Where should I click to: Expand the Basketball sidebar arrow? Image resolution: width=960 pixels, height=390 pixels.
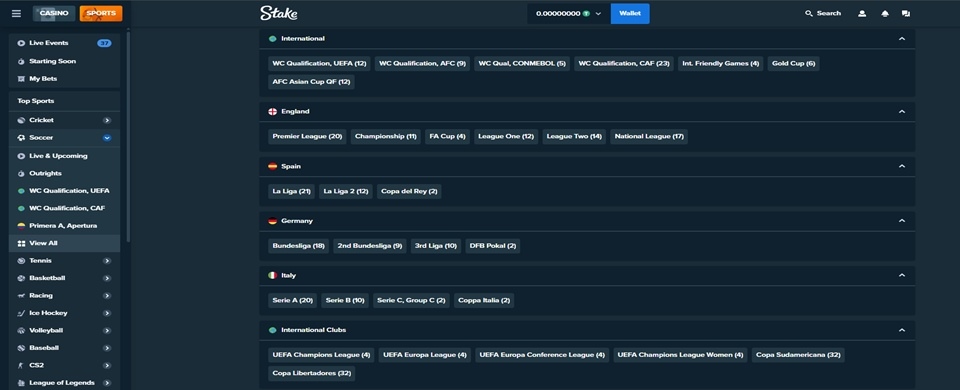[x=107, y=278]
